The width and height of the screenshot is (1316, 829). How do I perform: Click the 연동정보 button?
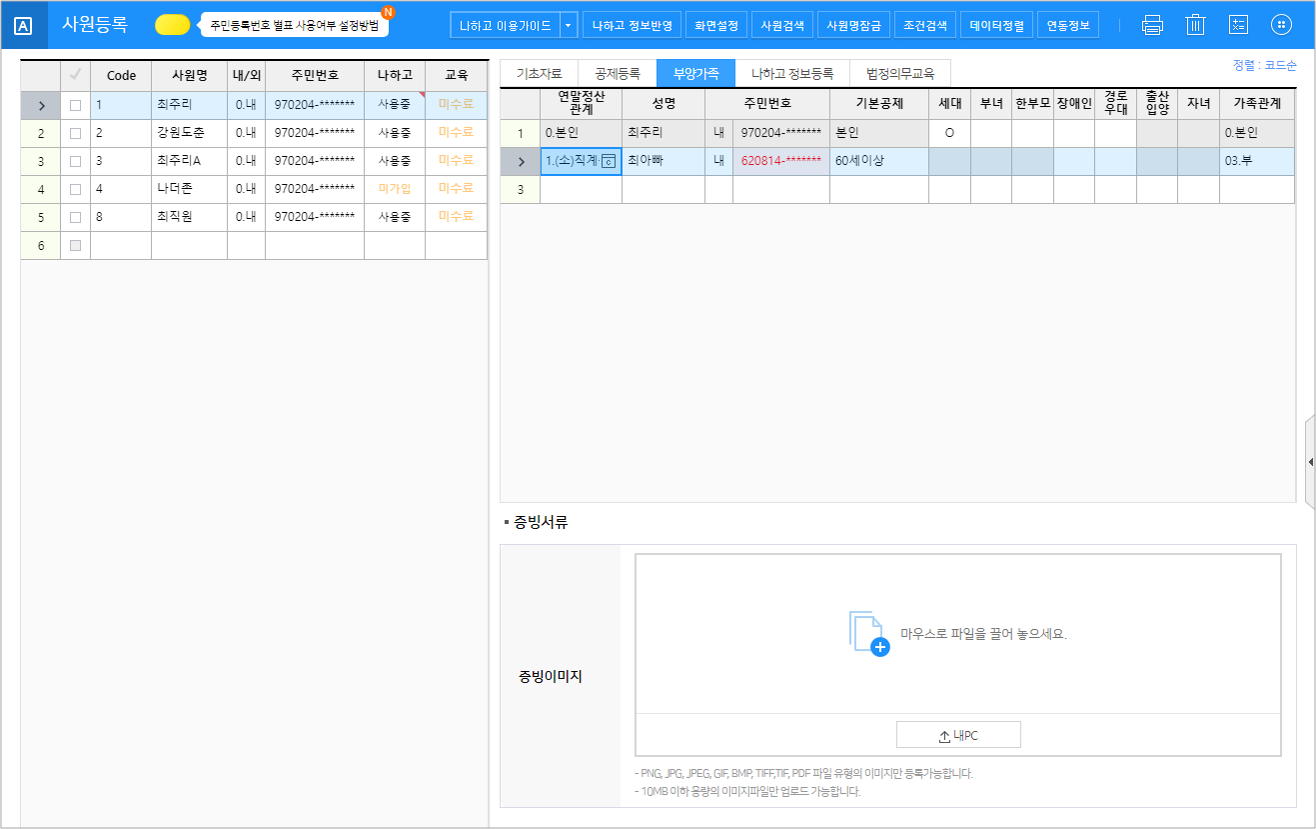[x=1068, y=25]
